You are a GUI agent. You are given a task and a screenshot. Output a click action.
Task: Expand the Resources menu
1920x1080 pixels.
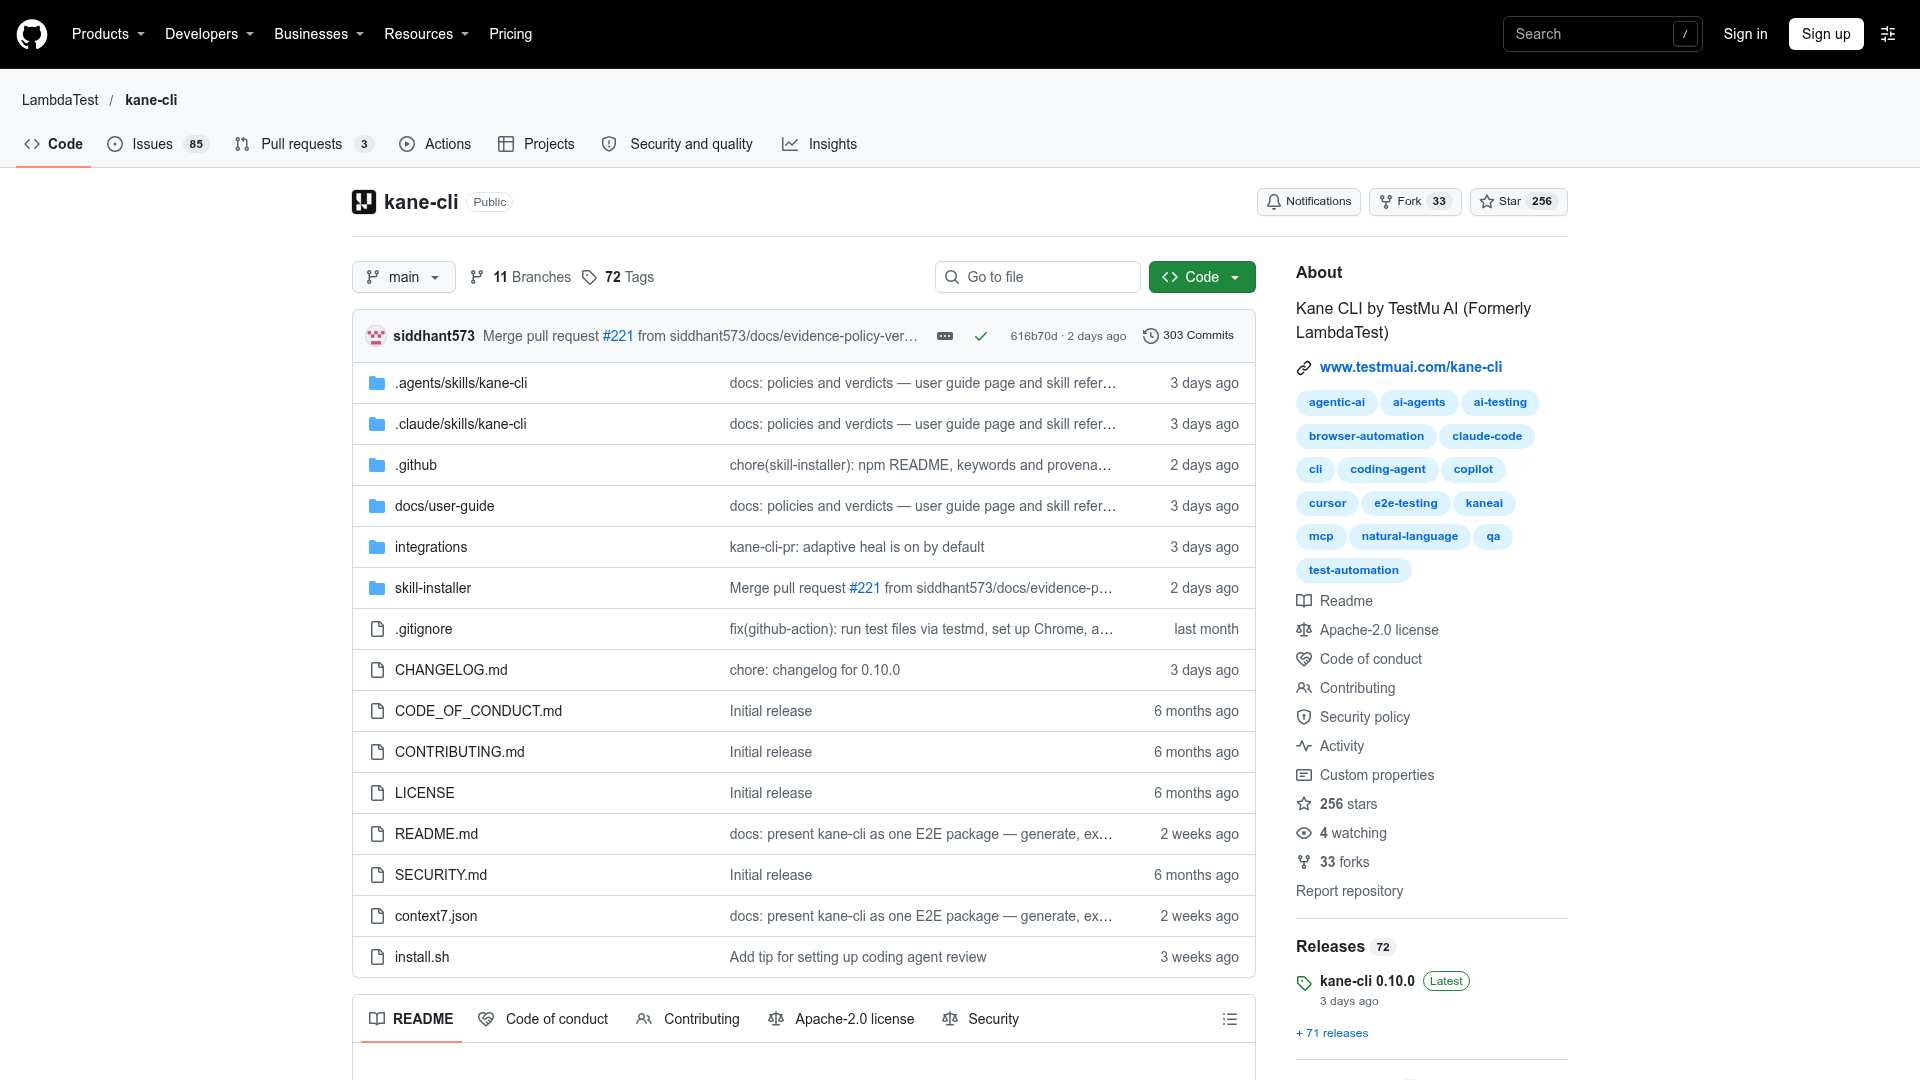point(426,34)
